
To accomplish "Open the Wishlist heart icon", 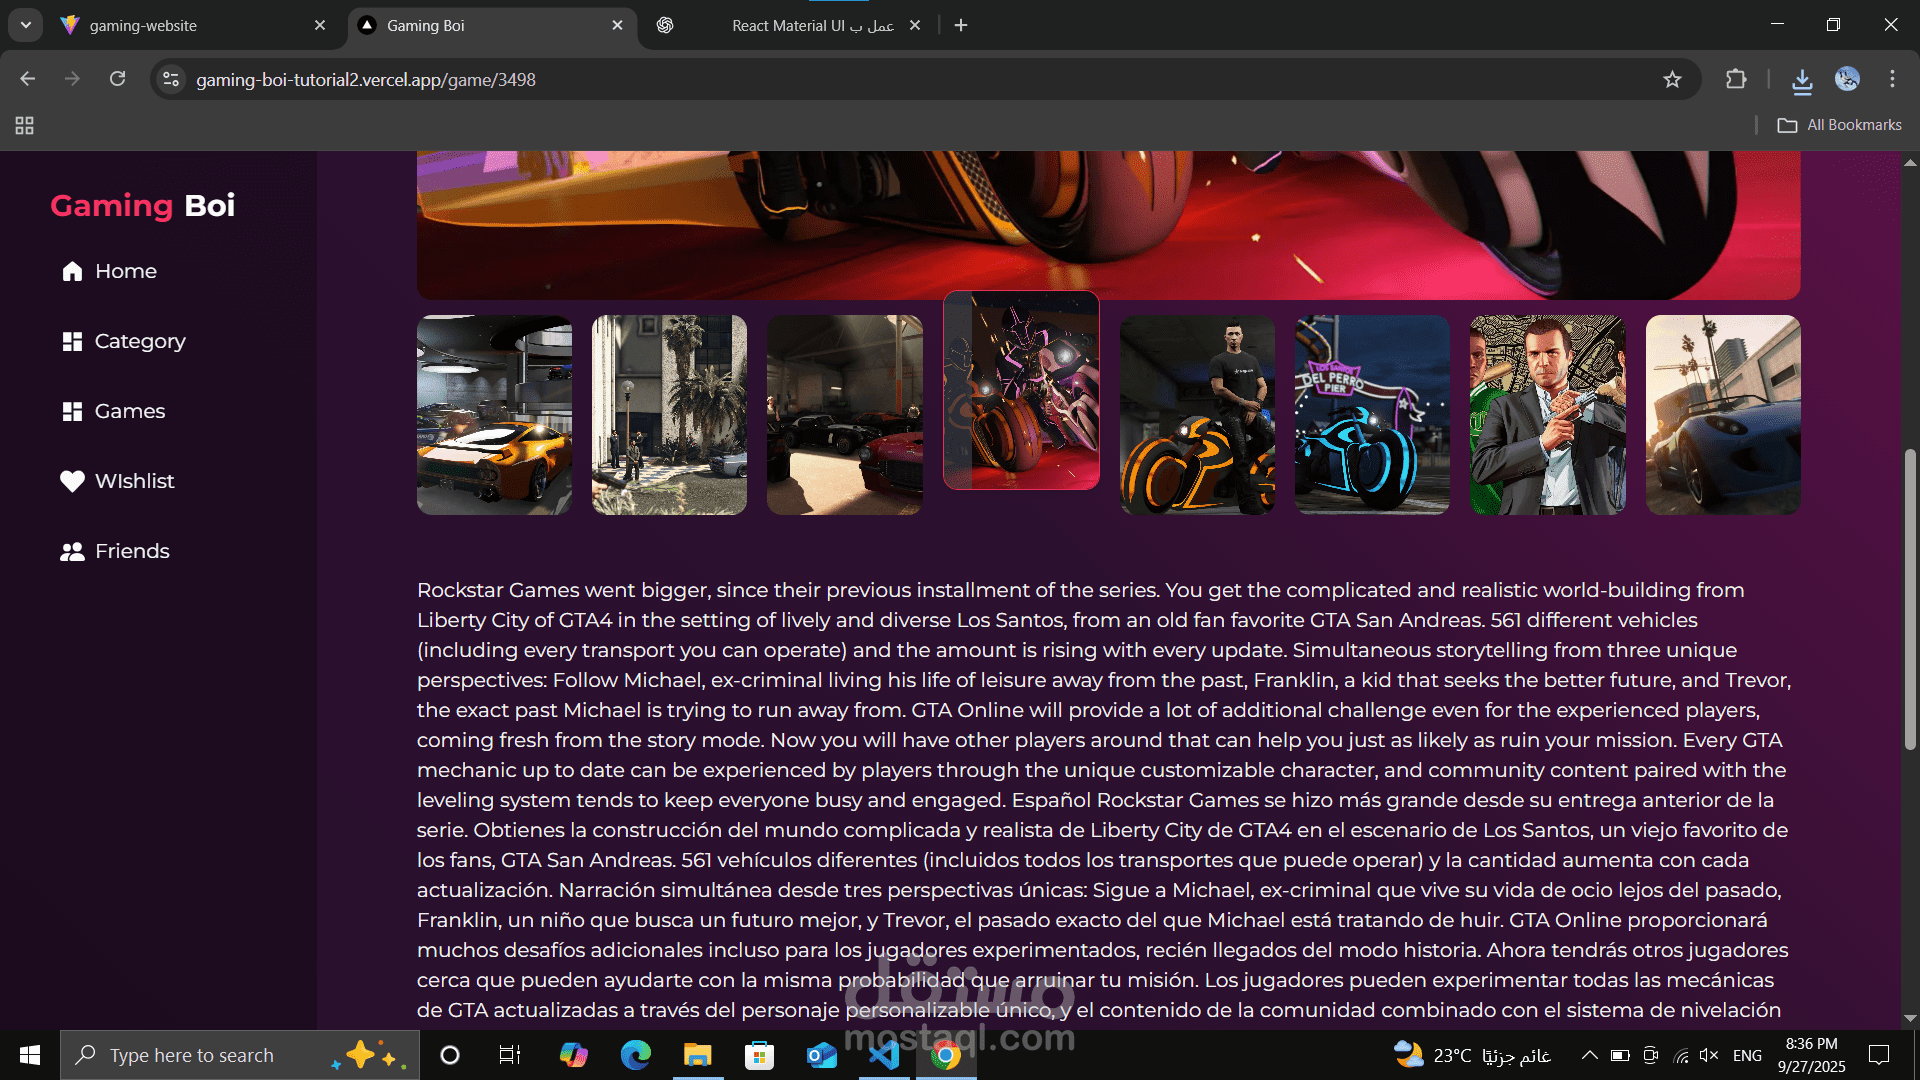I will point(72,481).
